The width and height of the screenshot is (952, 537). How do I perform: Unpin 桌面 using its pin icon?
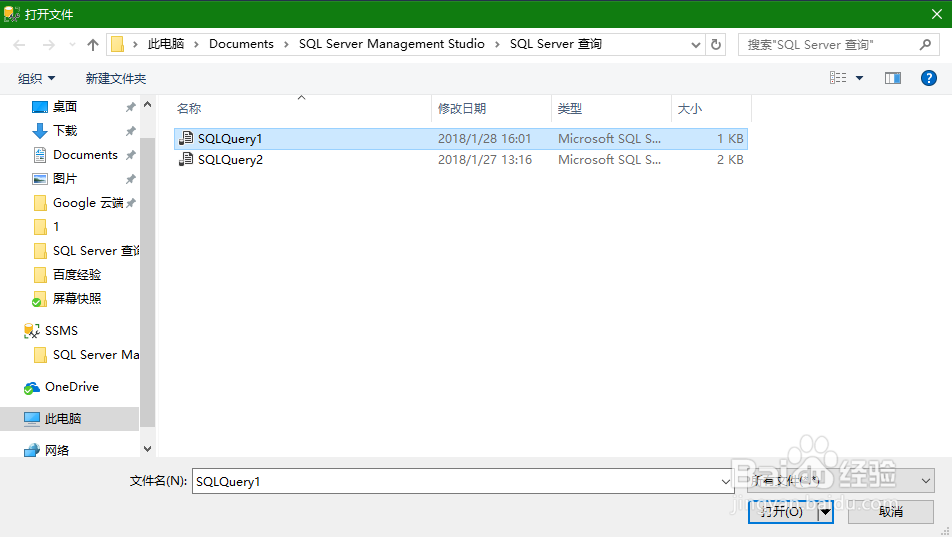[130, 107]
